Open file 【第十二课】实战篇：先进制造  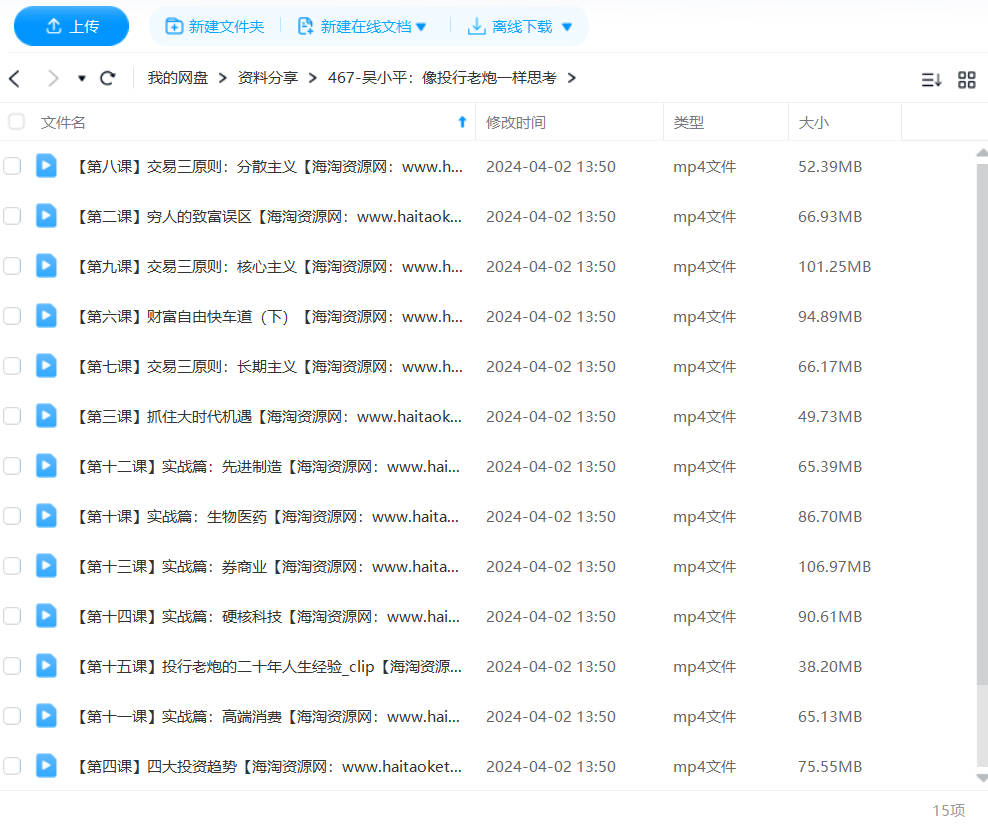tap(267, 467)
